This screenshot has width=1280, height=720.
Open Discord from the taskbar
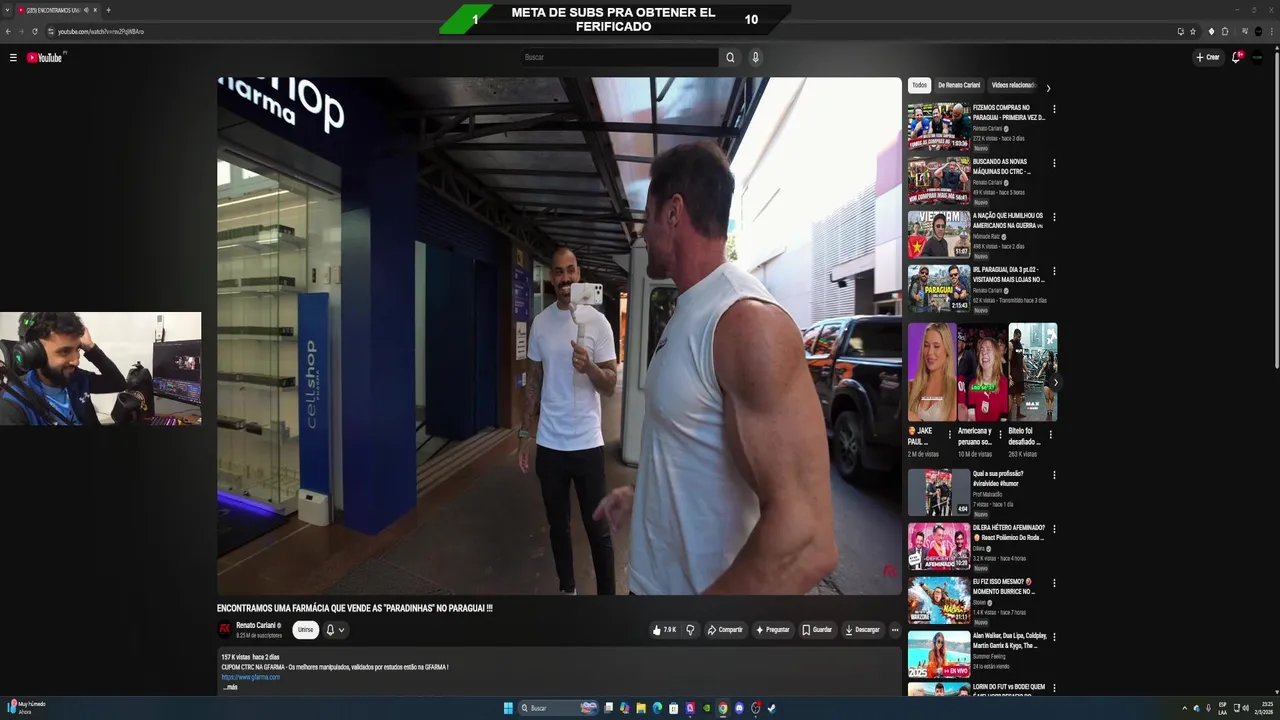(x=739, y=708)
